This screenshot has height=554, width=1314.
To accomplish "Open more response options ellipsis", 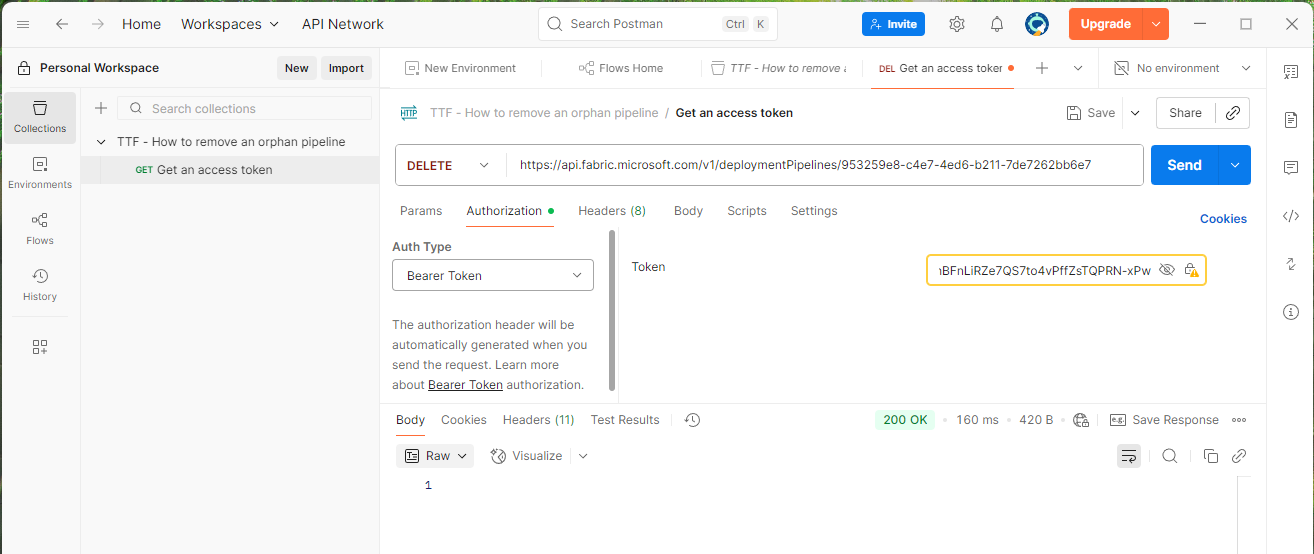I will tap(1239, 420).
